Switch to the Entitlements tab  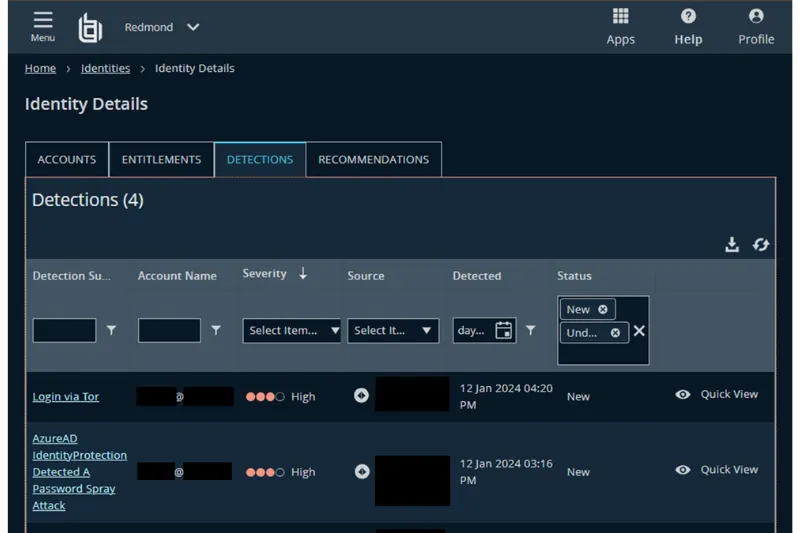click(x=161, y=160)
